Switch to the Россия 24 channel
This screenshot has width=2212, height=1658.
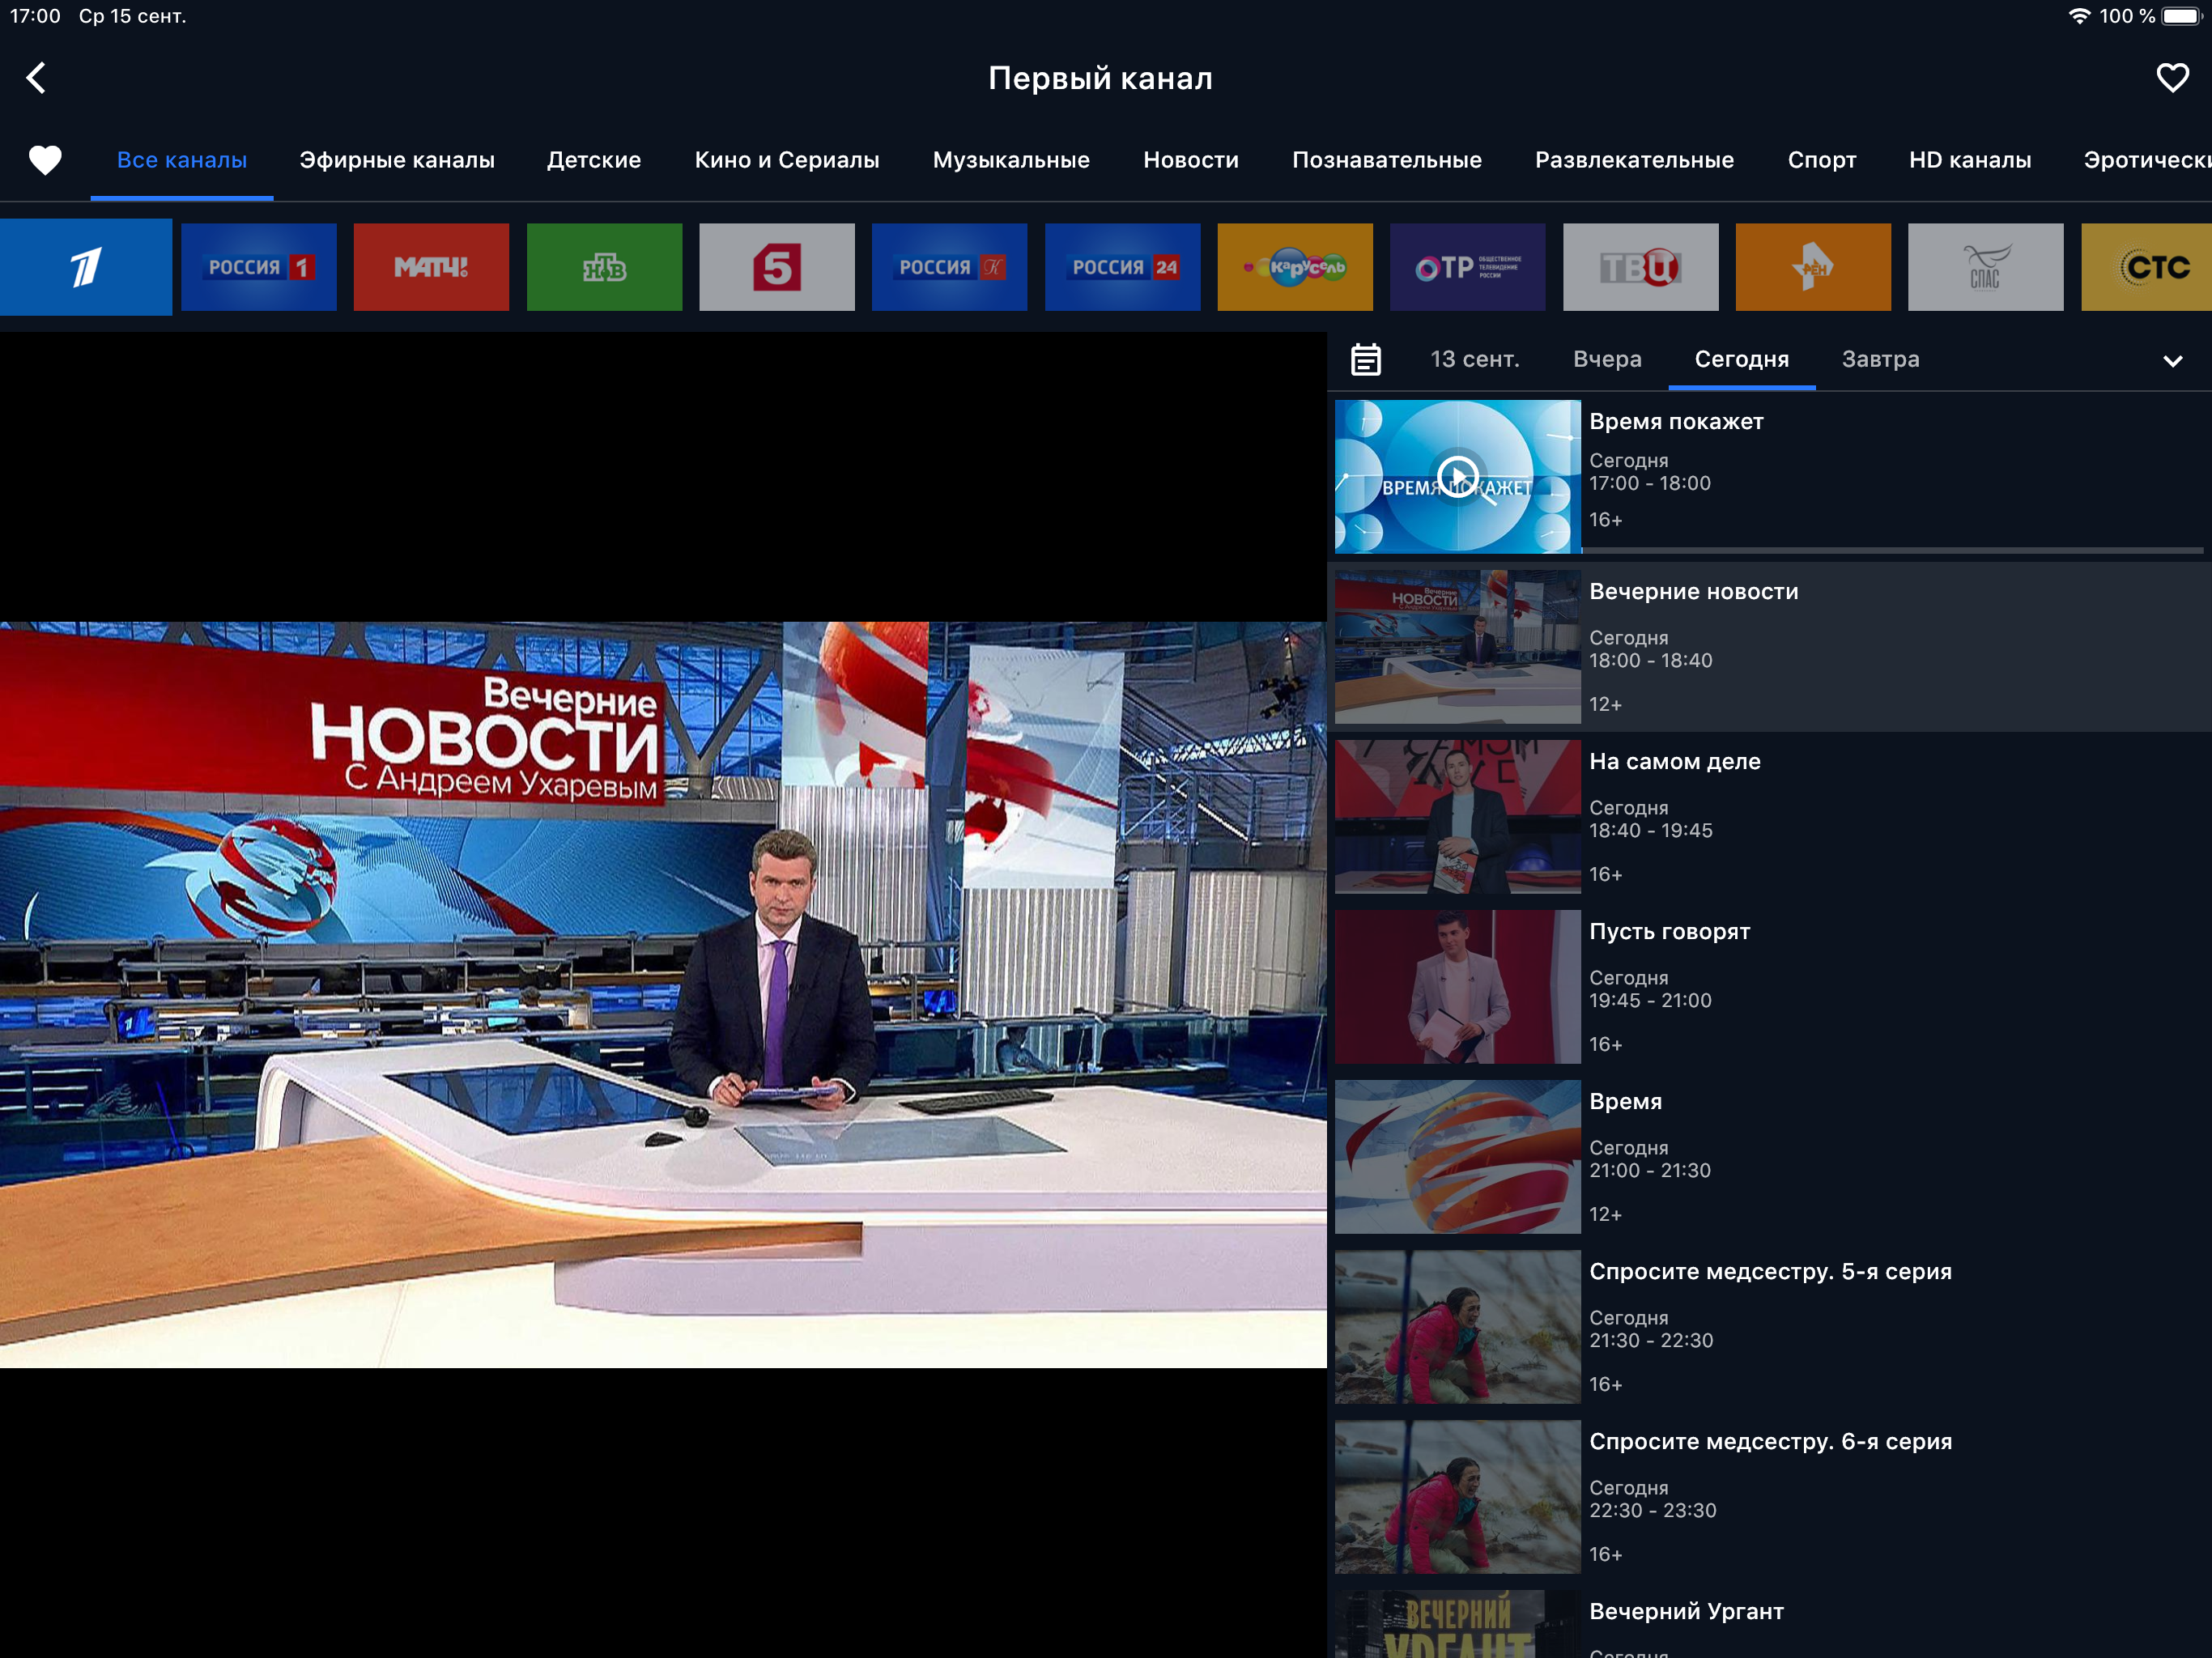click(1122, 267)
